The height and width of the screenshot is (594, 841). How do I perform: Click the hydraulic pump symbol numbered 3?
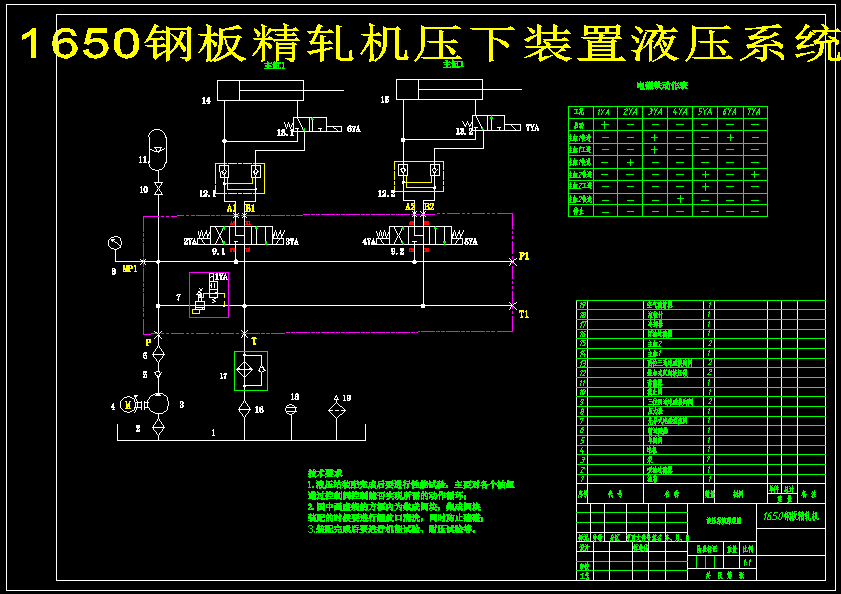(158, 404)
